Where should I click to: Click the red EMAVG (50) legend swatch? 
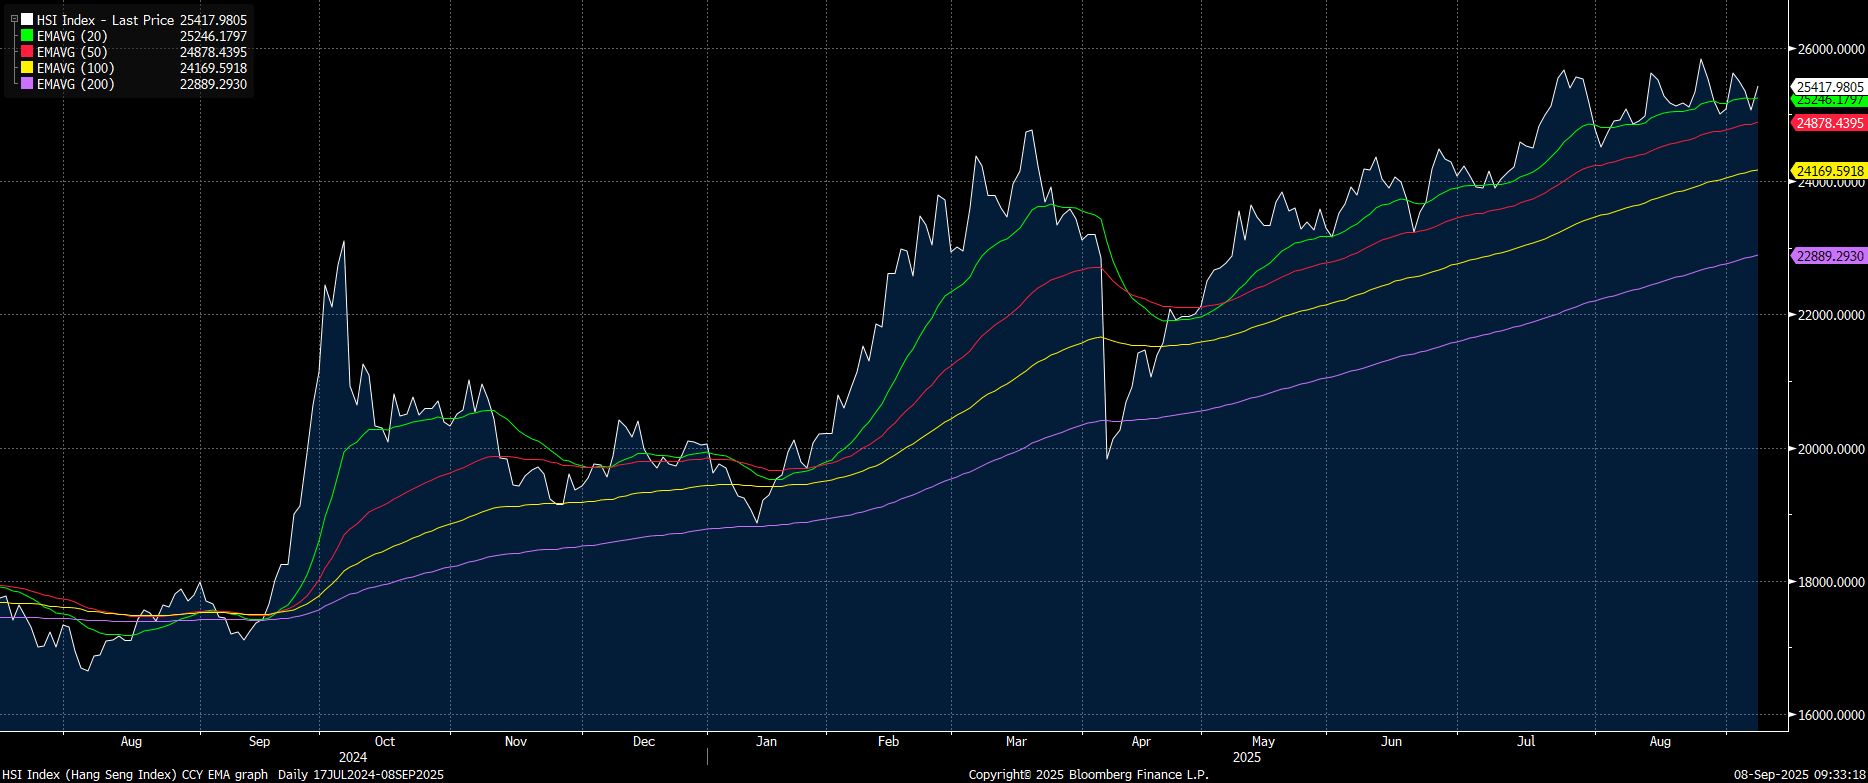pyautogui.click(x=27, y=52)
